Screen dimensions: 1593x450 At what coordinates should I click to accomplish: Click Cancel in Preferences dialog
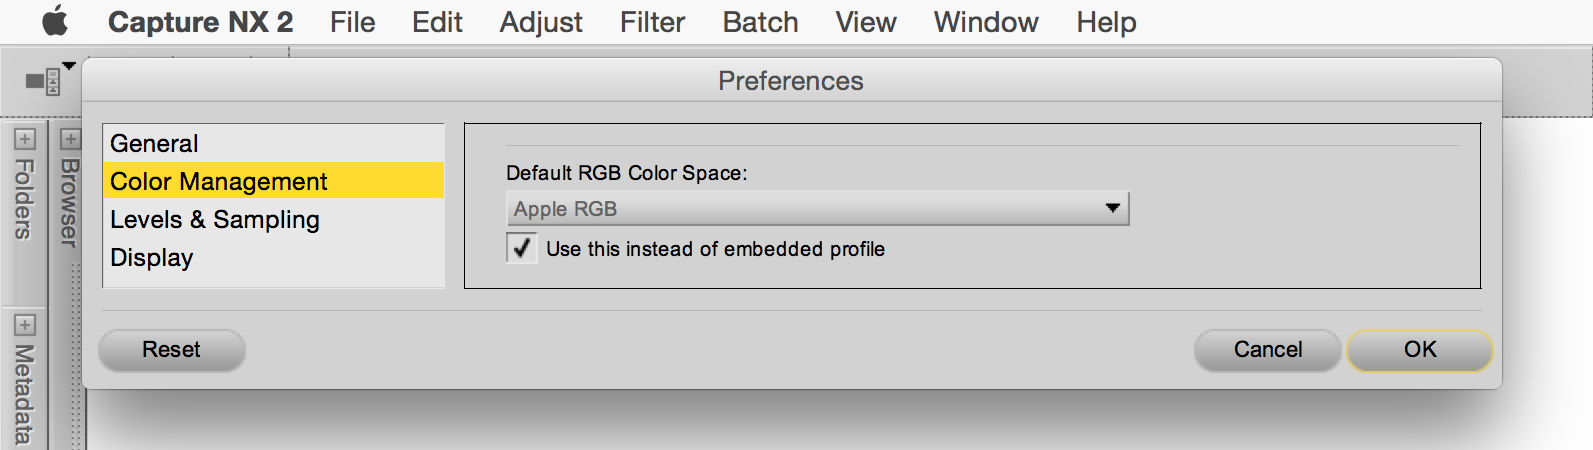[1267, 349]
